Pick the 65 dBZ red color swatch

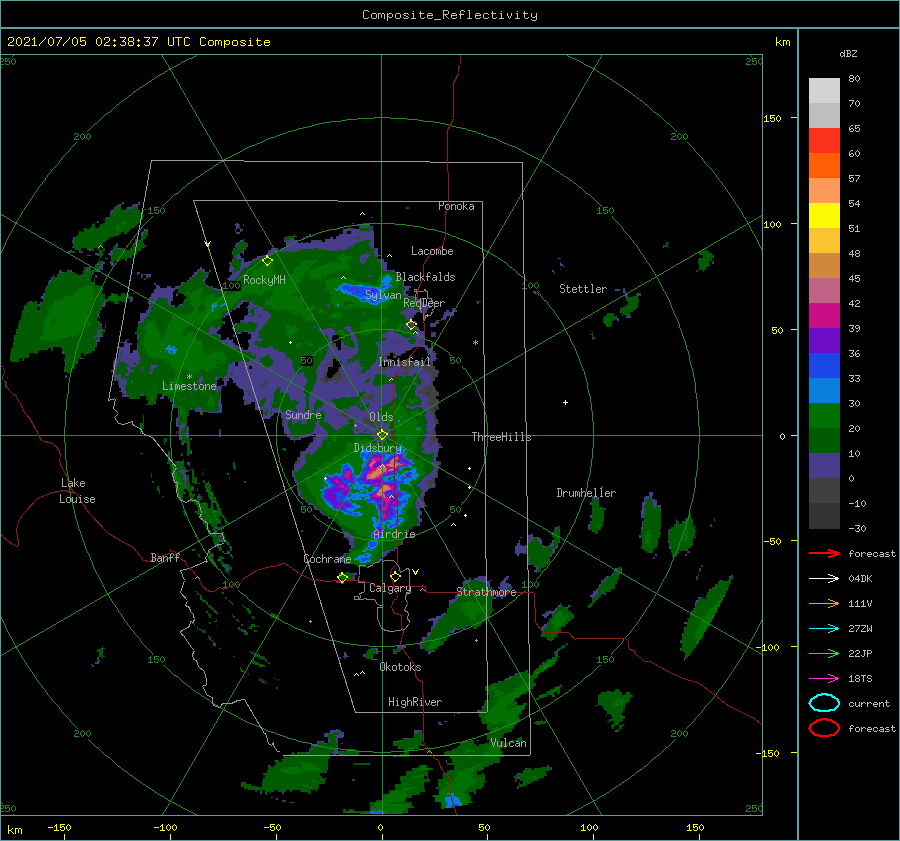[824, 141]
